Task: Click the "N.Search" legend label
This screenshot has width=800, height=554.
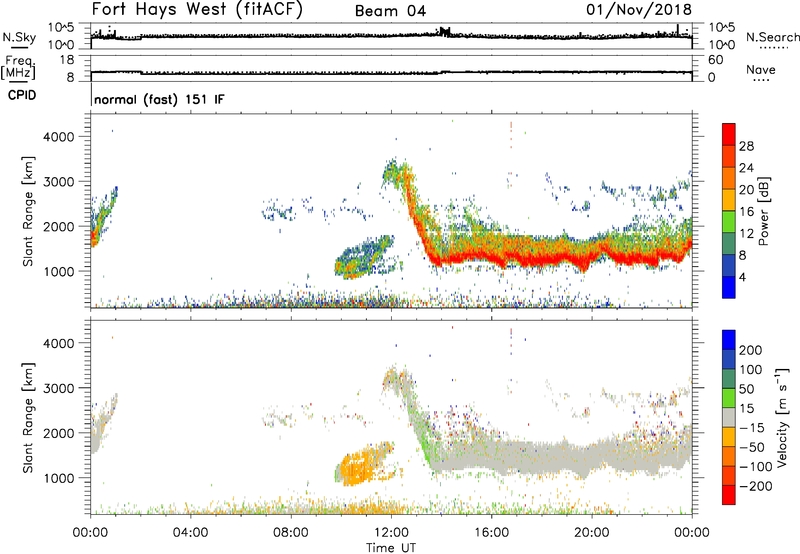Action: point(772,37)
